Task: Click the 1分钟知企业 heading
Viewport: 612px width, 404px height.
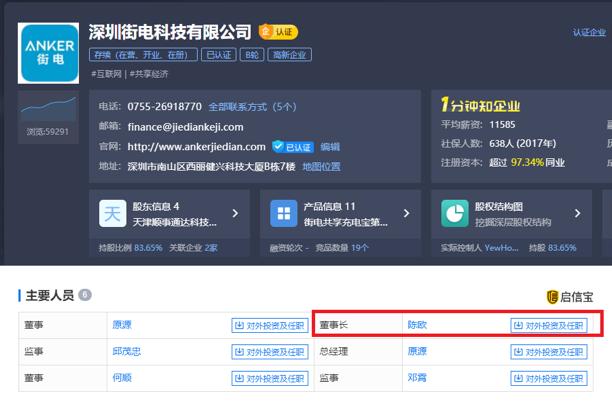Action: (480, 105)
